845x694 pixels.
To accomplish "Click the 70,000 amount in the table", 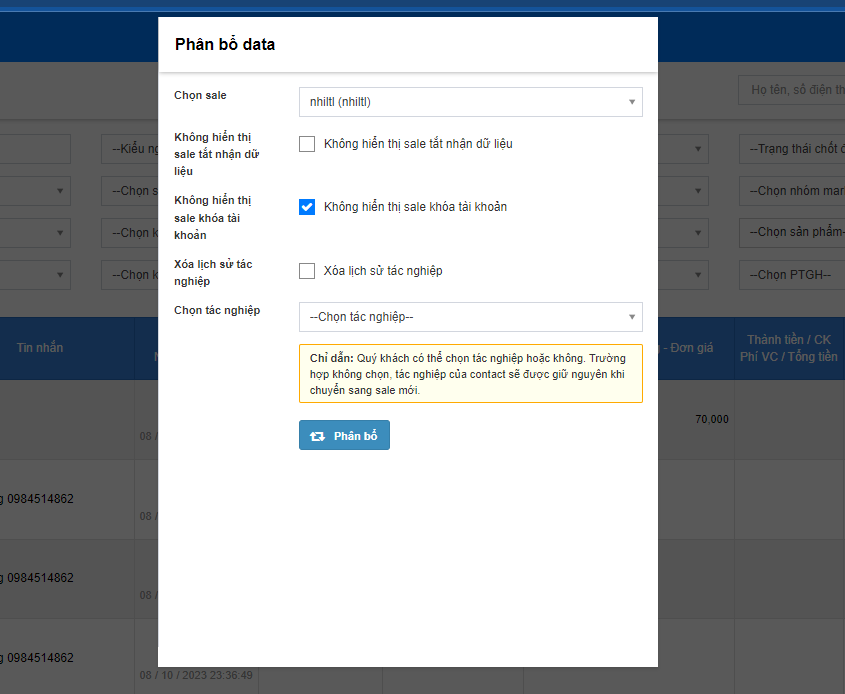I will [711, 419].
